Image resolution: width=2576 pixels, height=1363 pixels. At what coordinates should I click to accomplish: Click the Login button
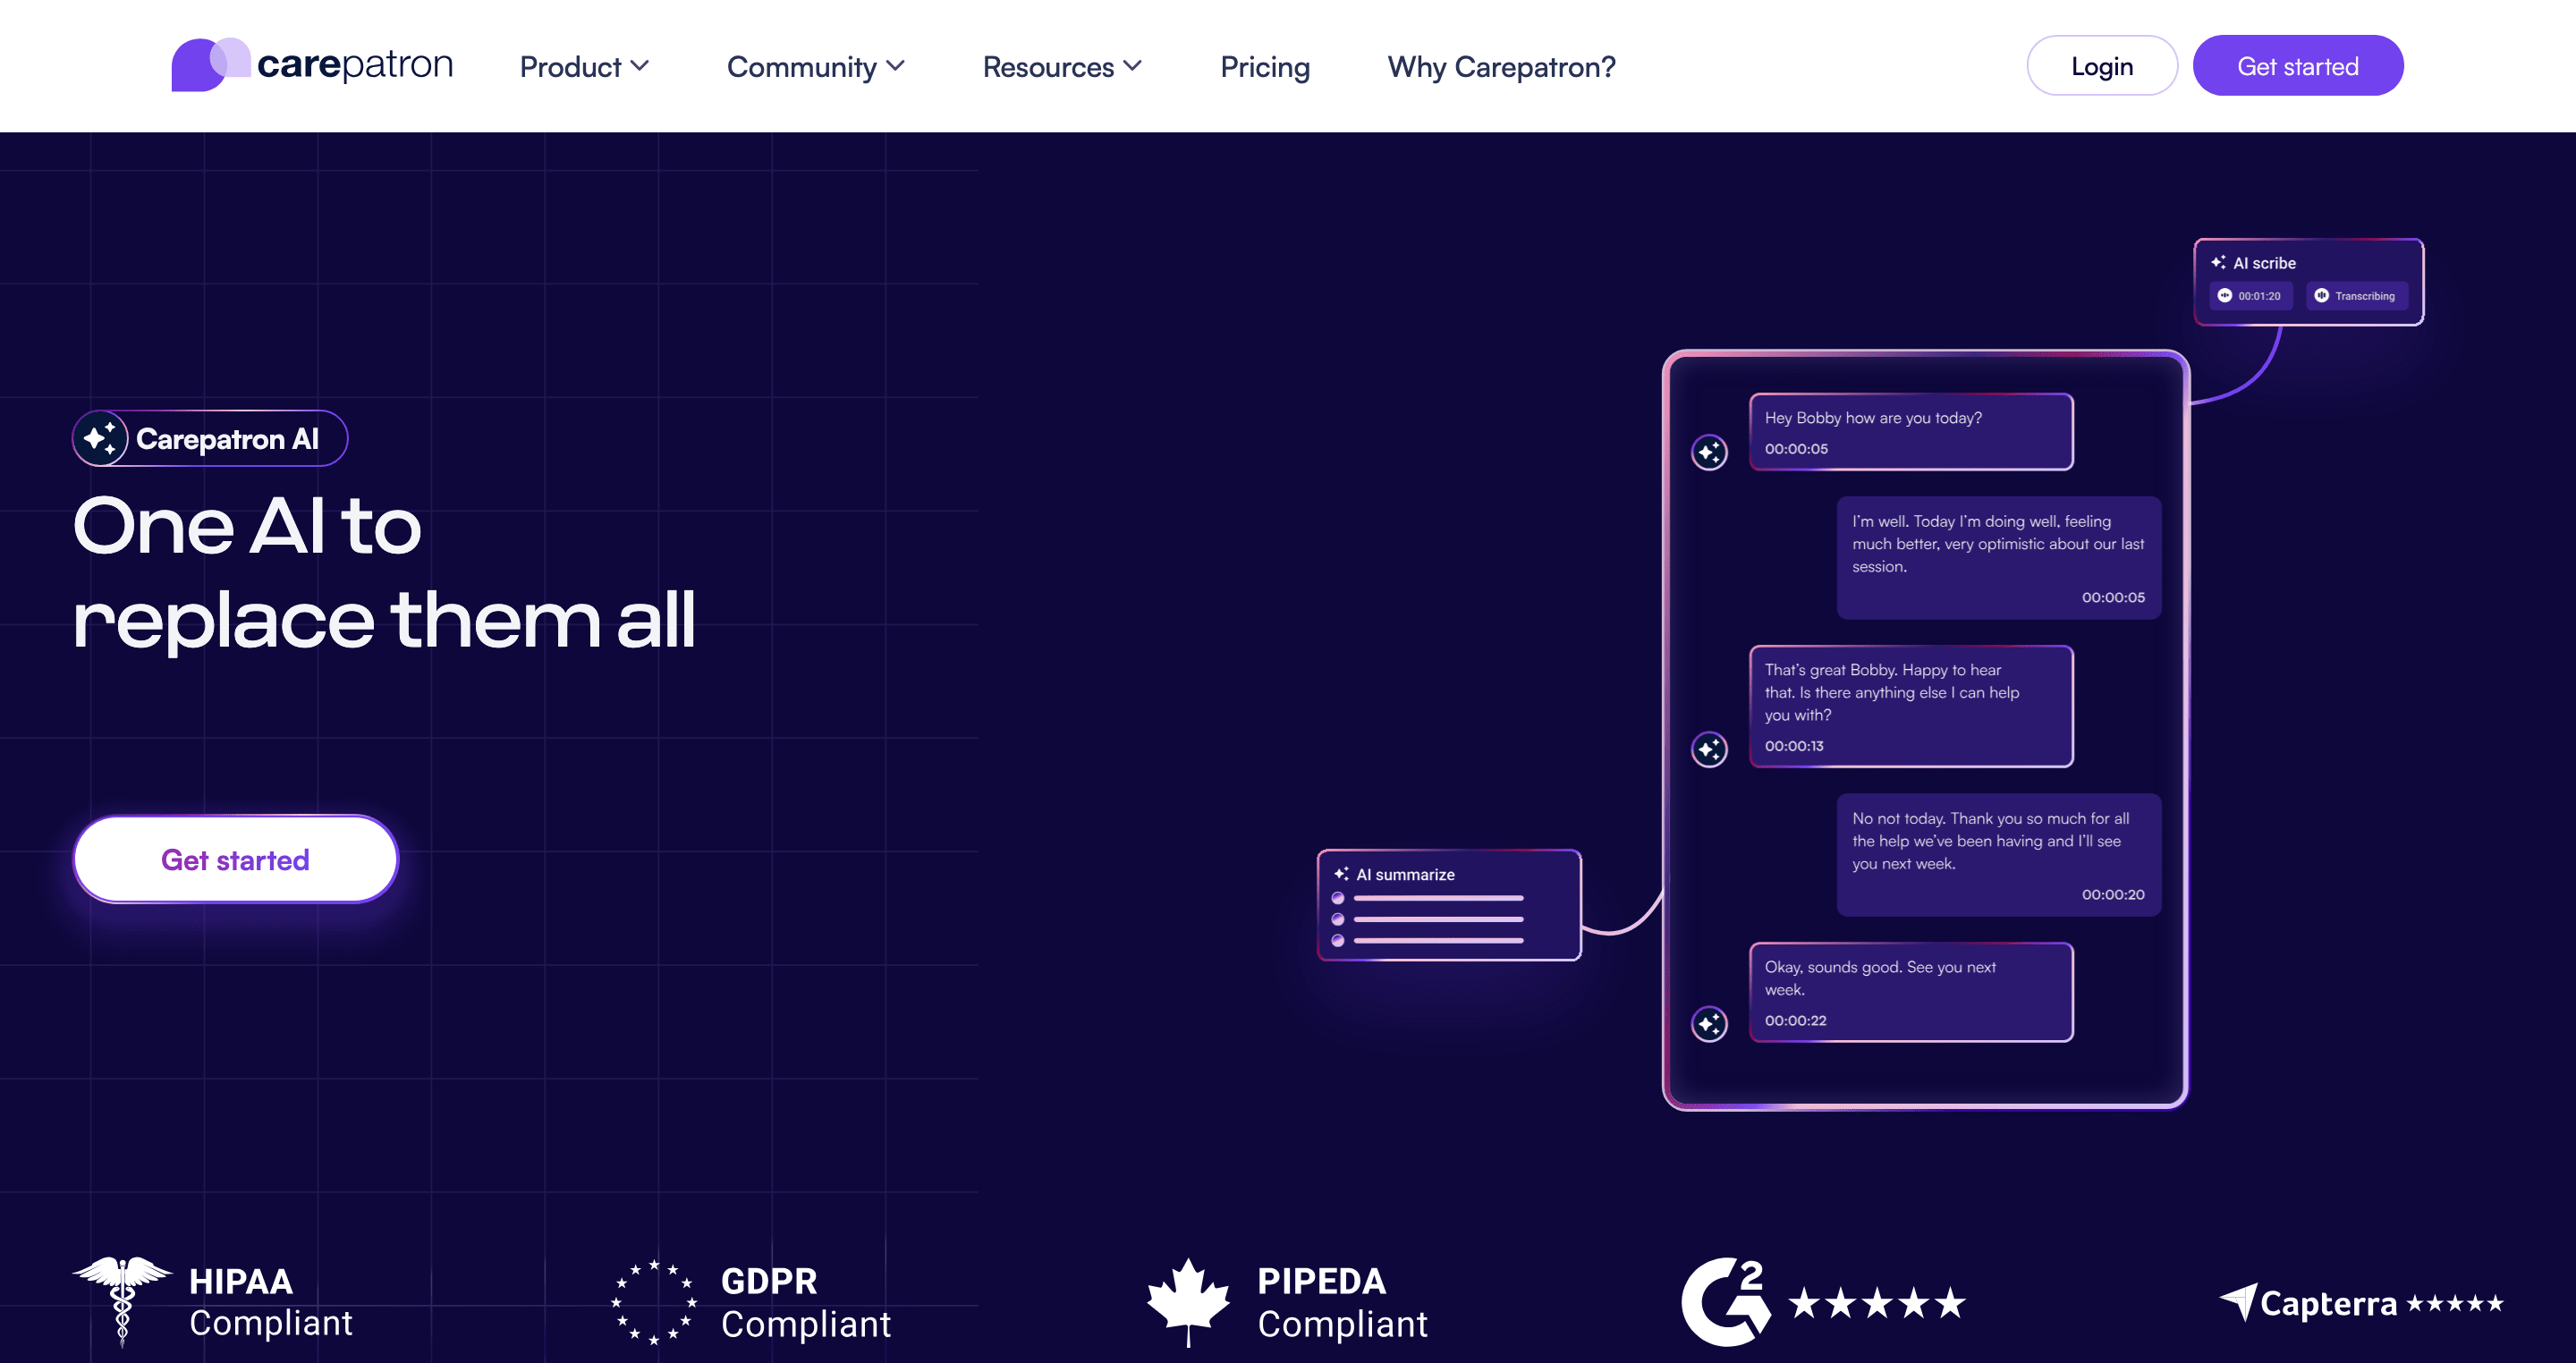(2101, 66)
